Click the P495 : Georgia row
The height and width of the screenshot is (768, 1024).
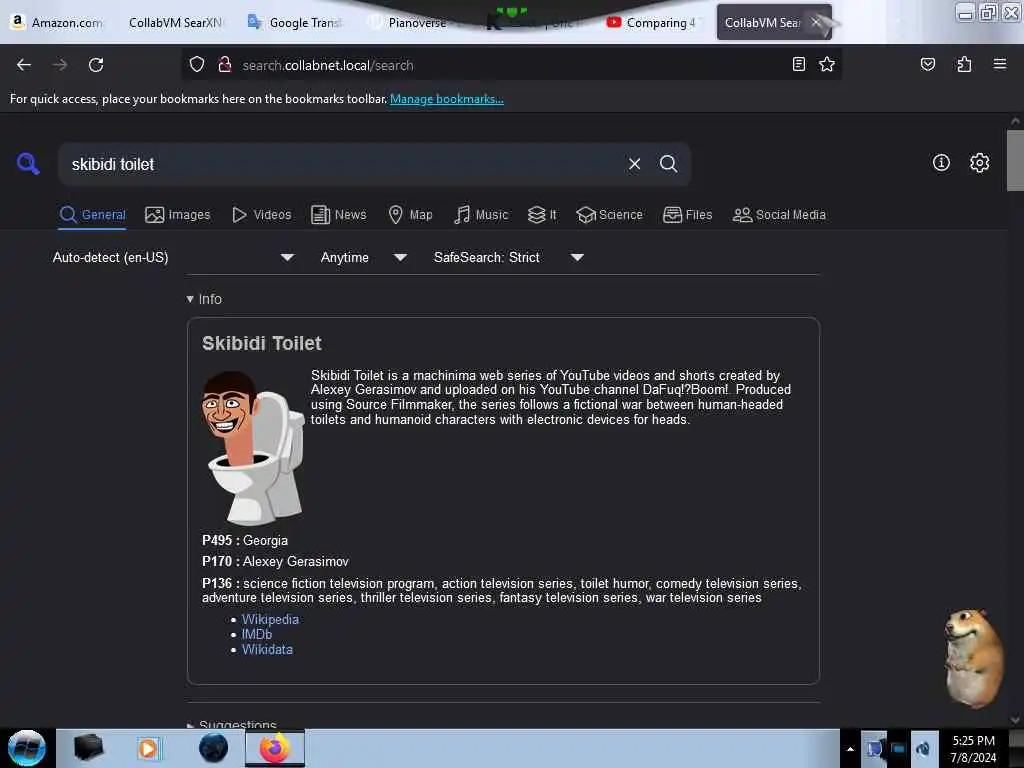click(245, 541)
